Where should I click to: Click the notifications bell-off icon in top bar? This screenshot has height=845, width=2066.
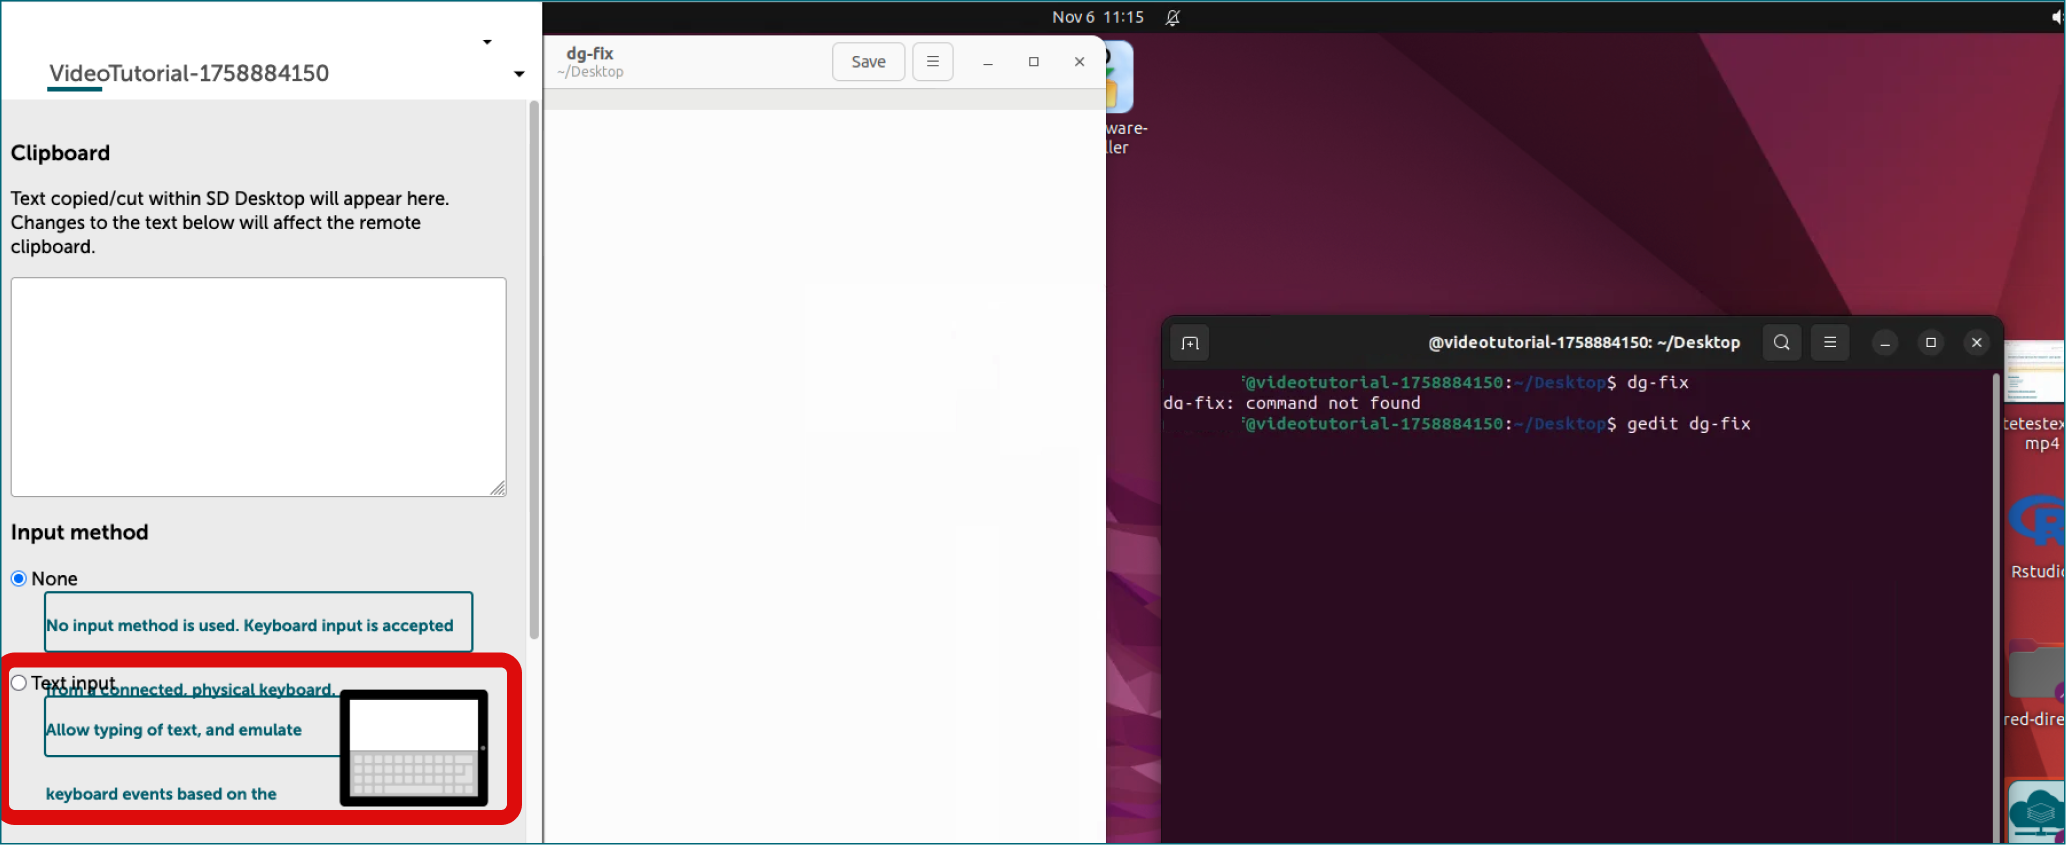(1173, 17)
